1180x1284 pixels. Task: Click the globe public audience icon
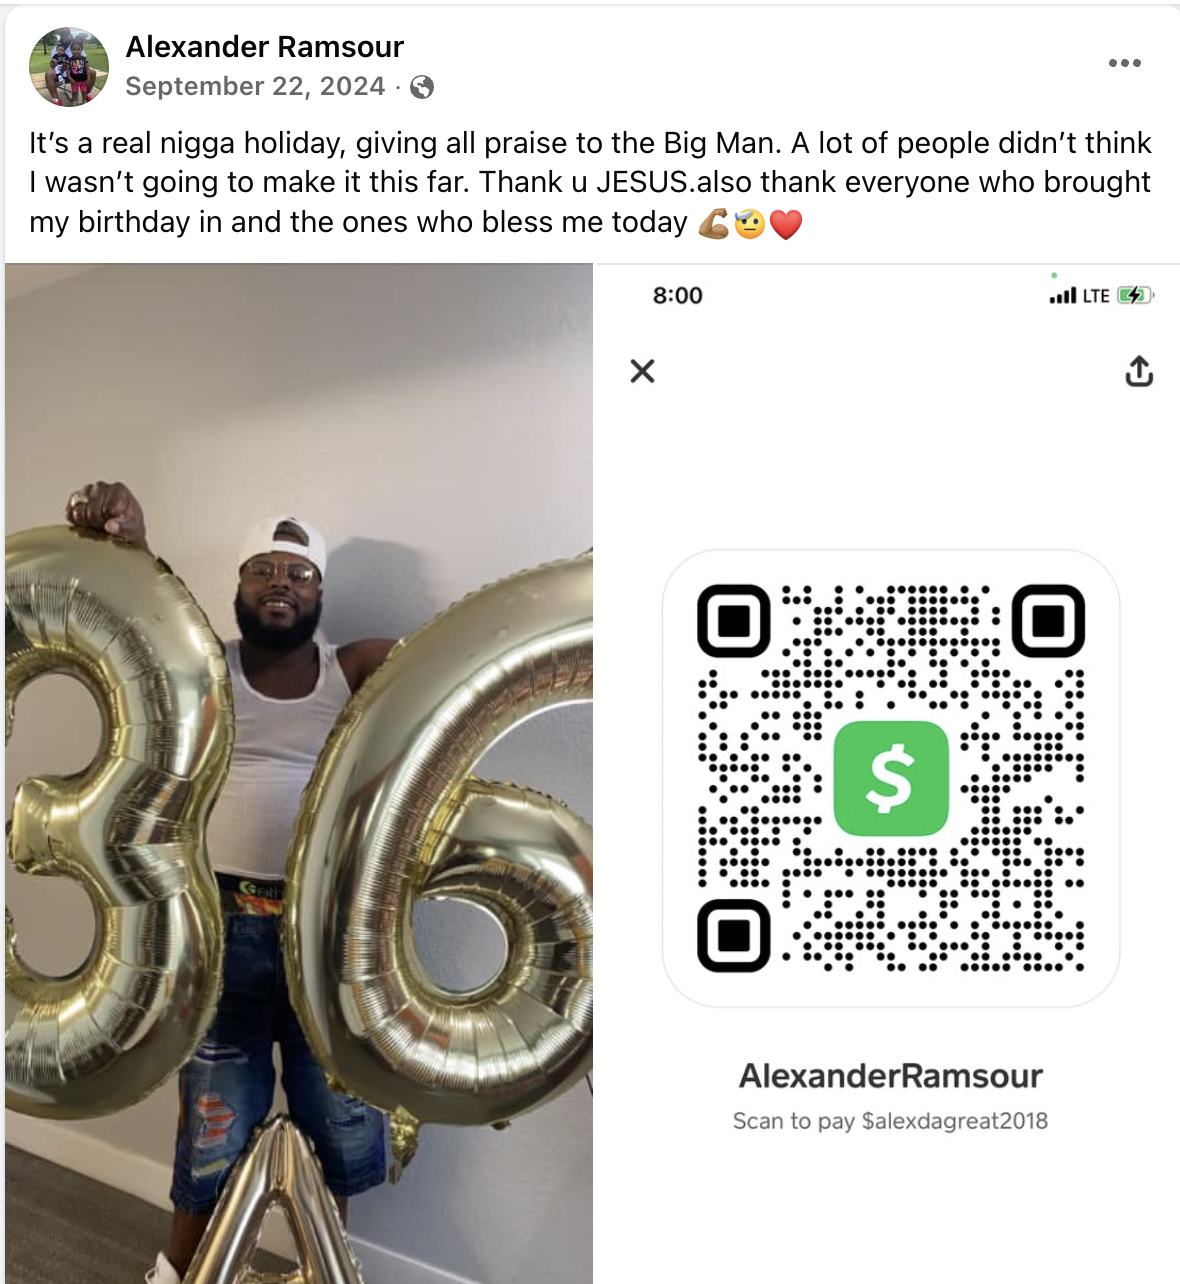pos(422,87)
